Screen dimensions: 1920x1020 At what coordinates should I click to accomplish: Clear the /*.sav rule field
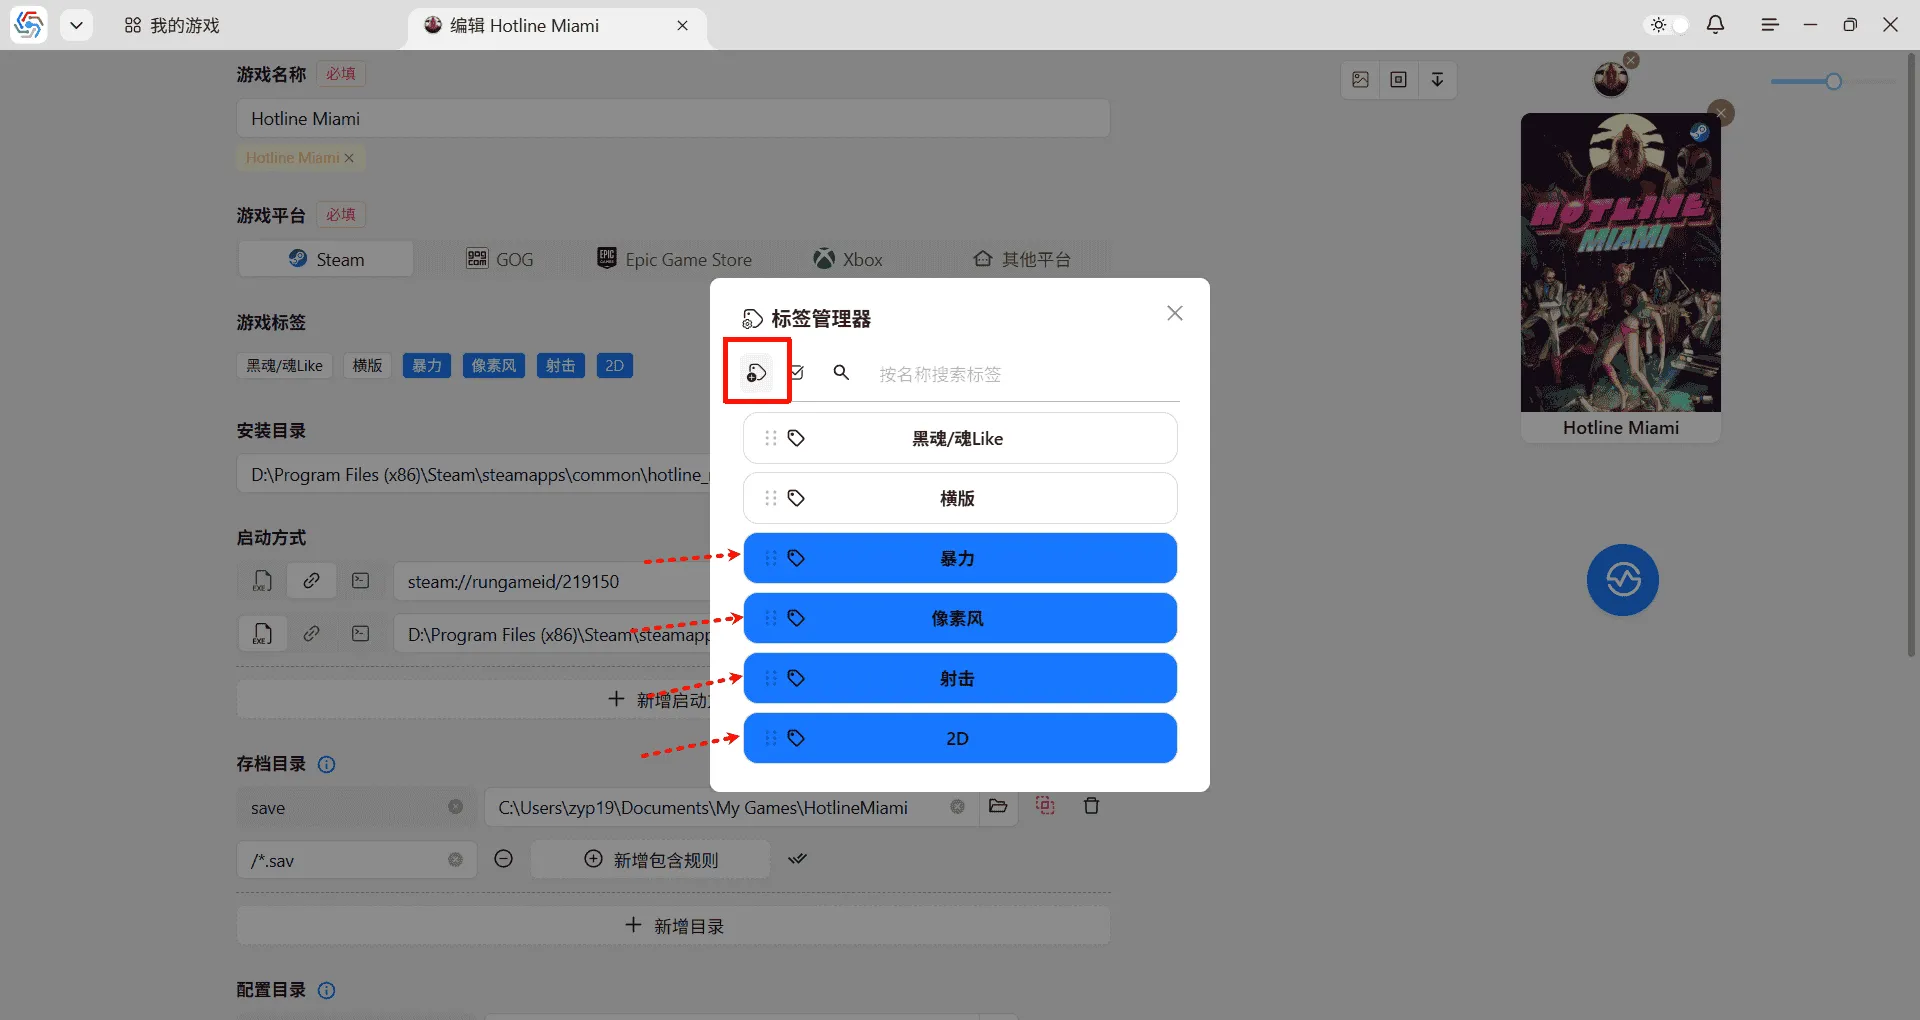455,860
